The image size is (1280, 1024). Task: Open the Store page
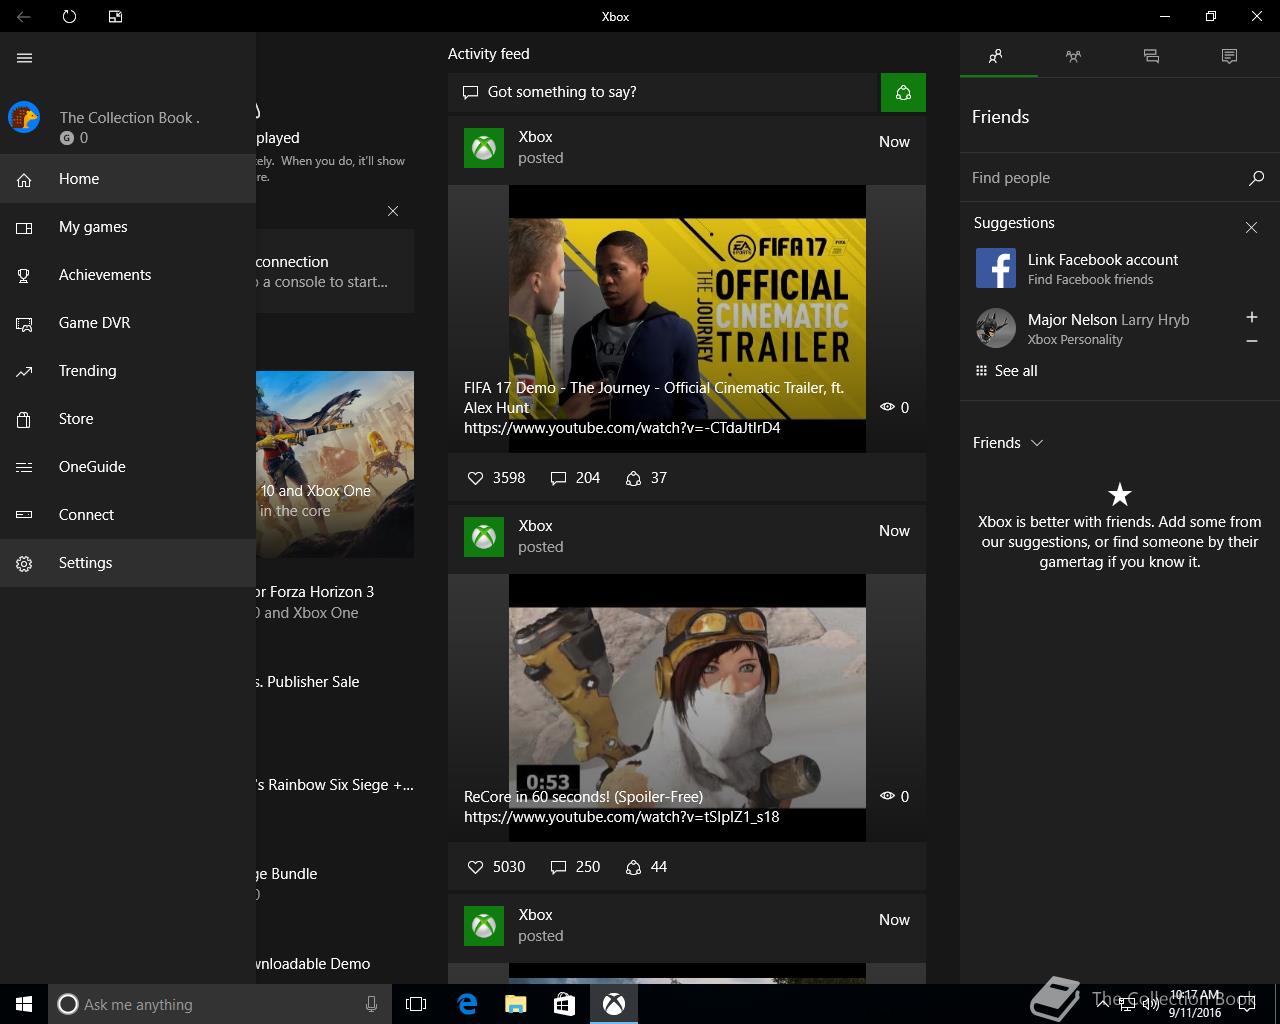click(128, 419)
